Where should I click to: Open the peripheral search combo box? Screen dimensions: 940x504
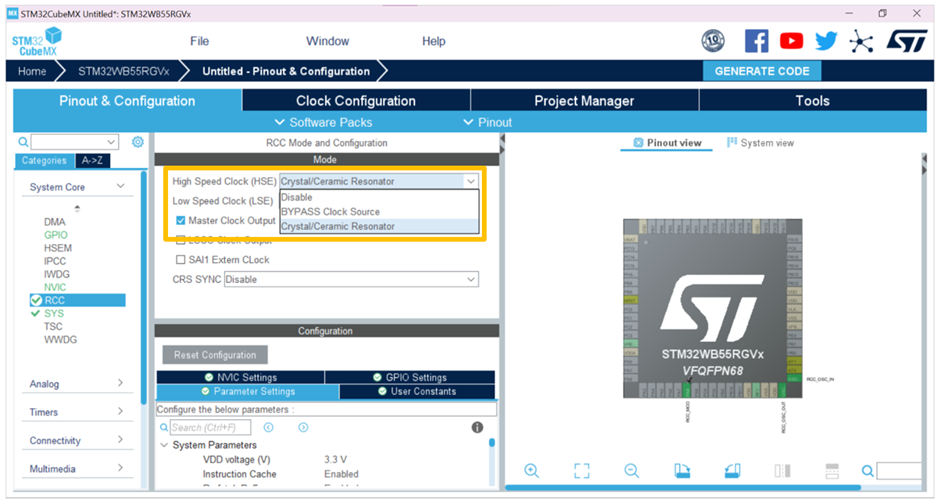74,142
